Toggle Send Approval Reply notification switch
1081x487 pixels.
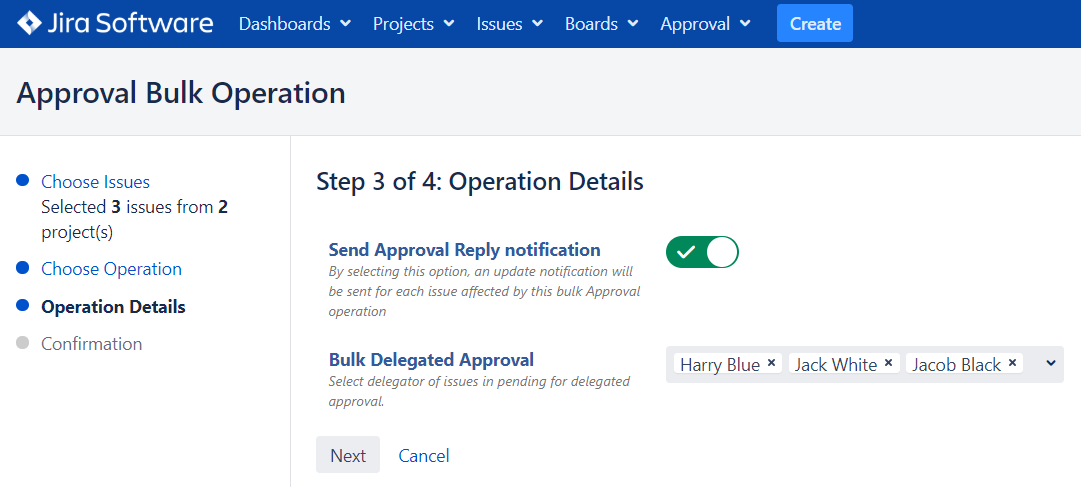(x=702, y=252)
